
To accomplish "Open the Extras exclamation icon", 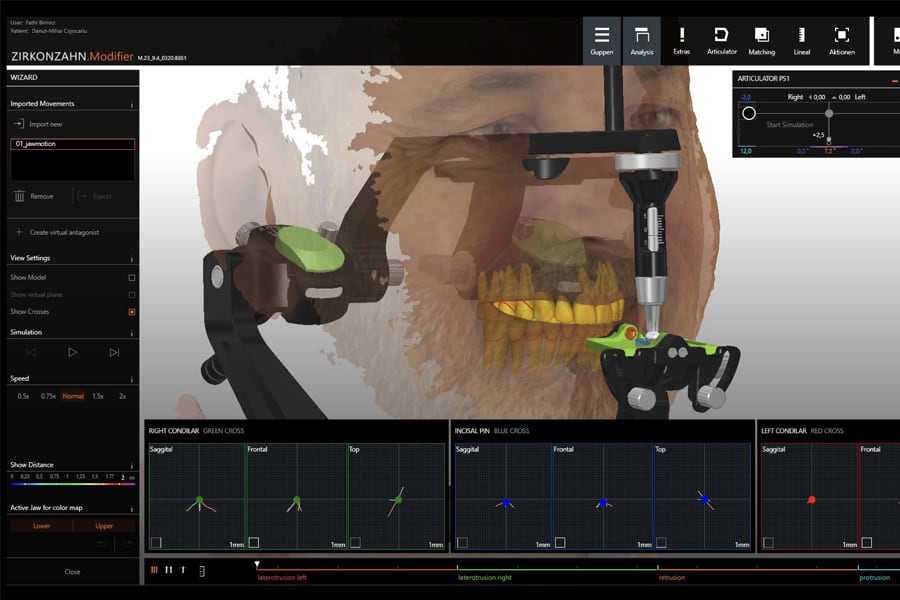I will pyautogui.click(x=681, y=34).
